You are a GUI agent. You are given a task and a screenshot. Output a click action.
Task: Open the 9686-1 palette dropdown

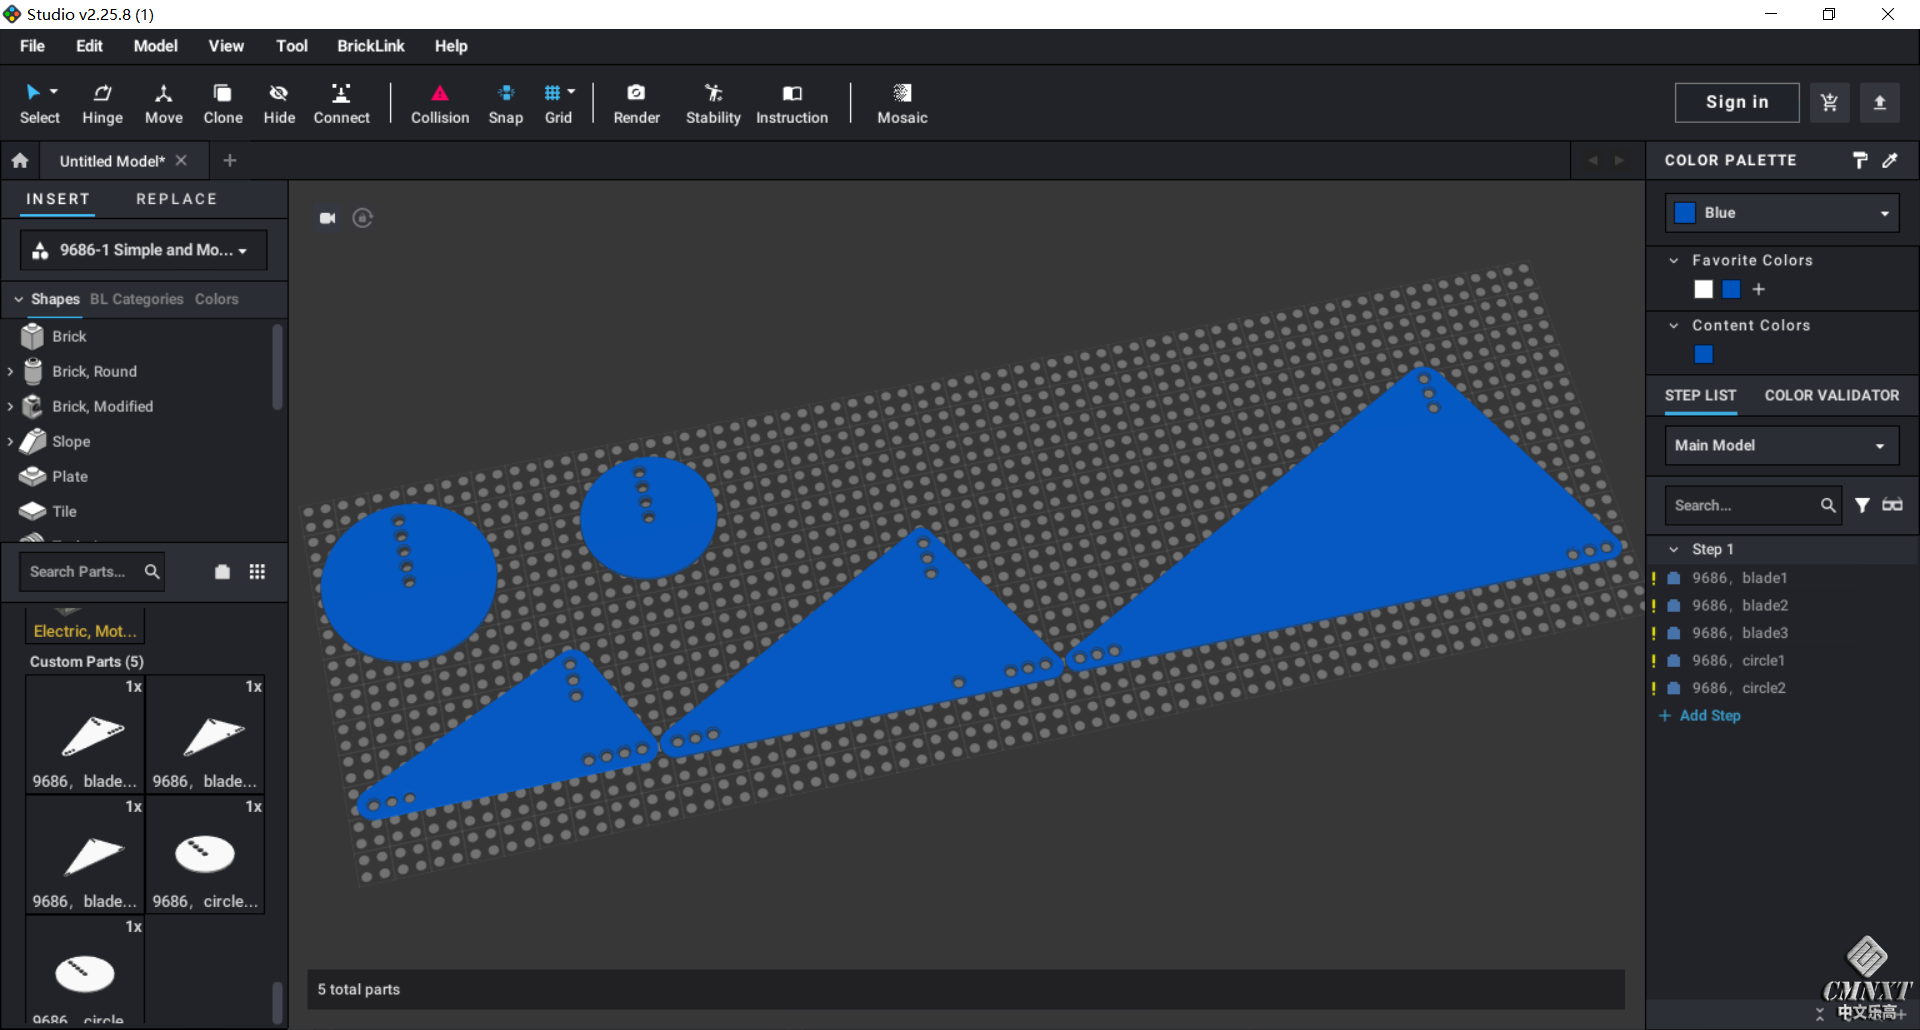[144, 250]
